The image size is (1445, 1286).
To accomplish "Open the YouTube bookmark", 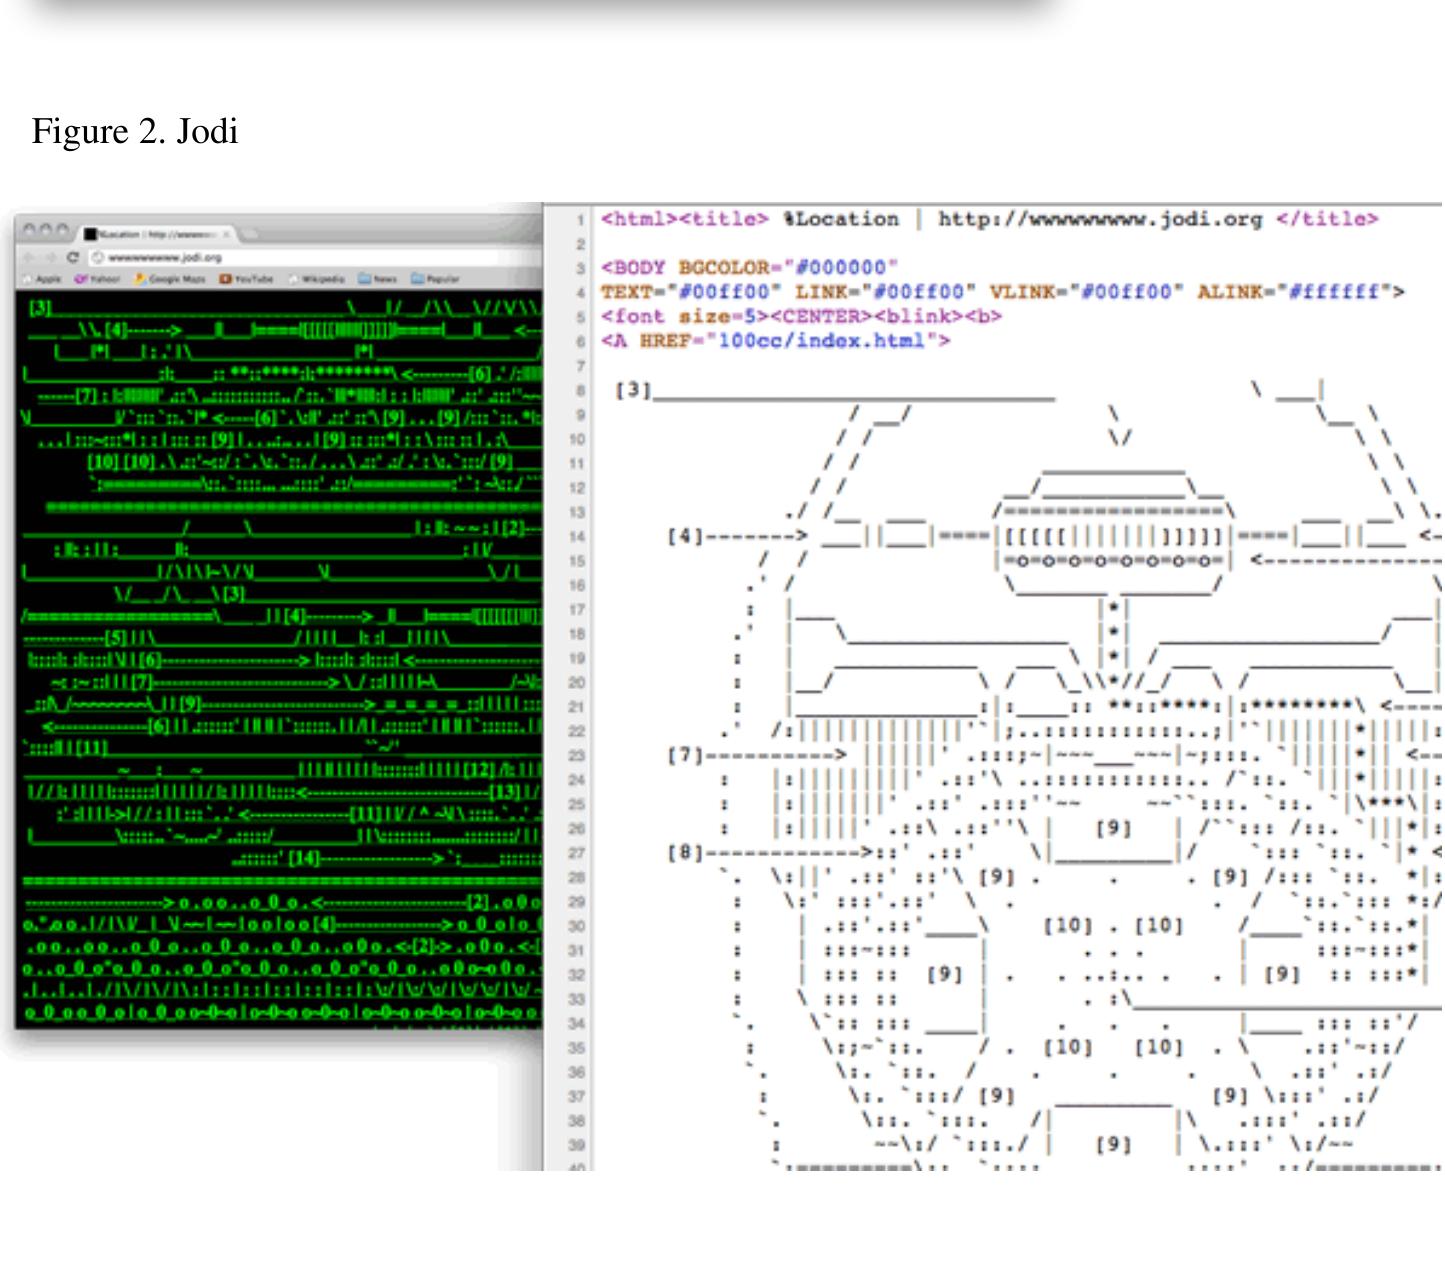I will (x=246, y=279).
